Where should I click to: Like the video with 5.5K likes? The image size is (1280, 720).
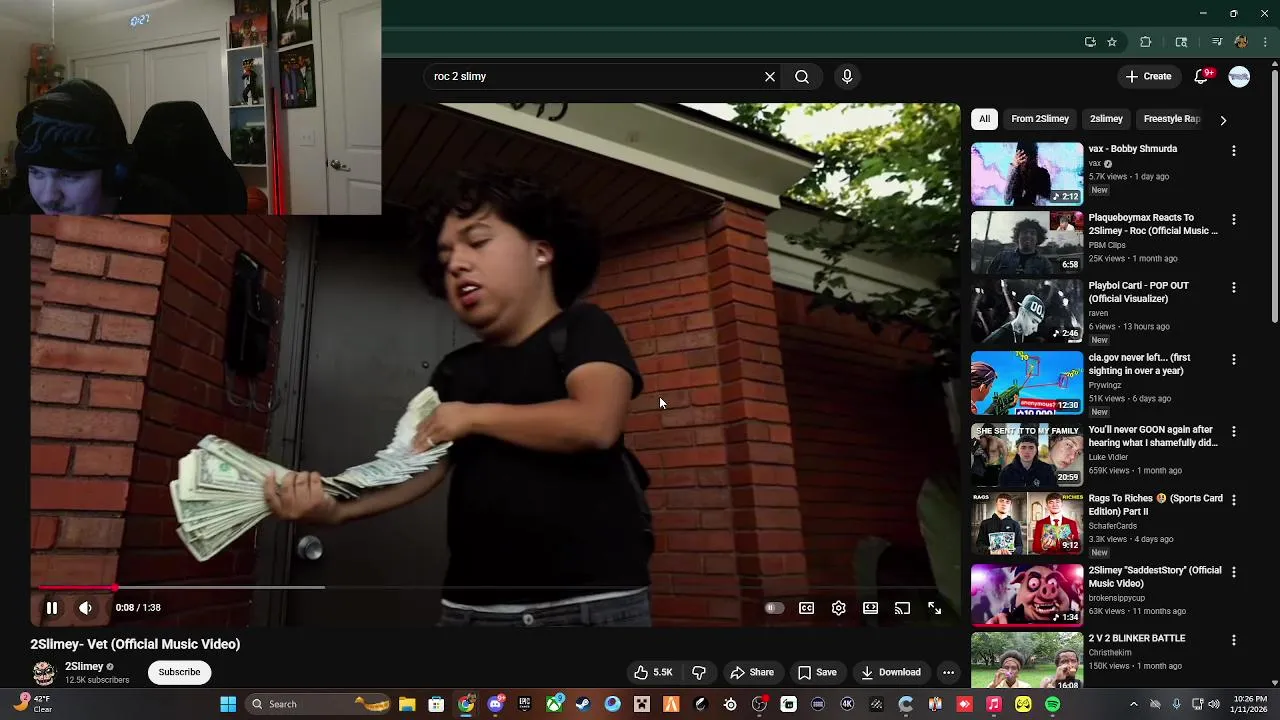tap(653, 672)
